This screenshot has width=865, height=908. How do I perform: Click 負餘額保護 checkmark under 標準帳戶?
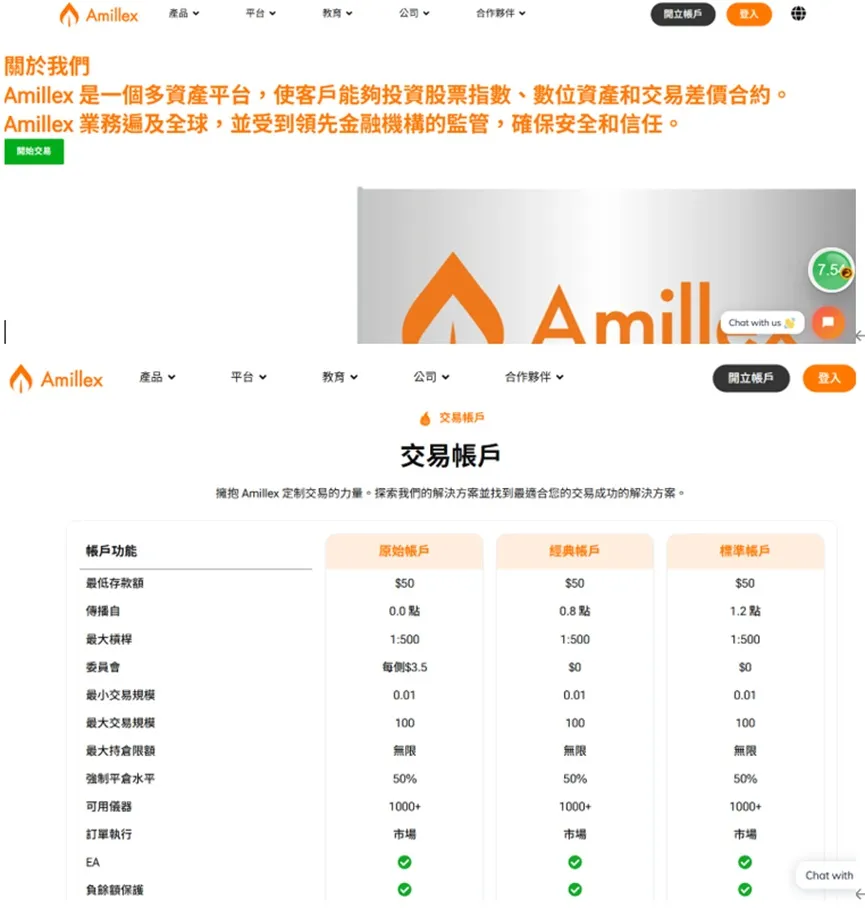click(745, 889)
